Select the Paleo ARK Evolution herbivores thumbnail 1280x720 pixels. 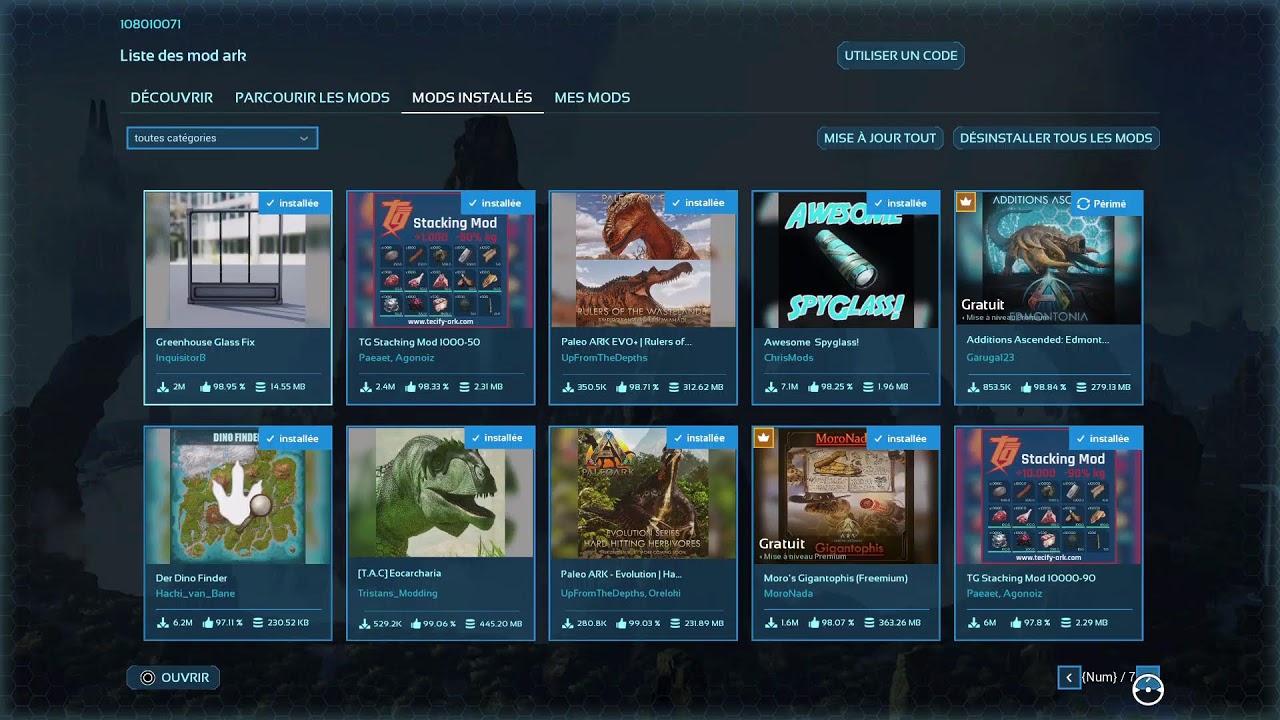(644, 494)
